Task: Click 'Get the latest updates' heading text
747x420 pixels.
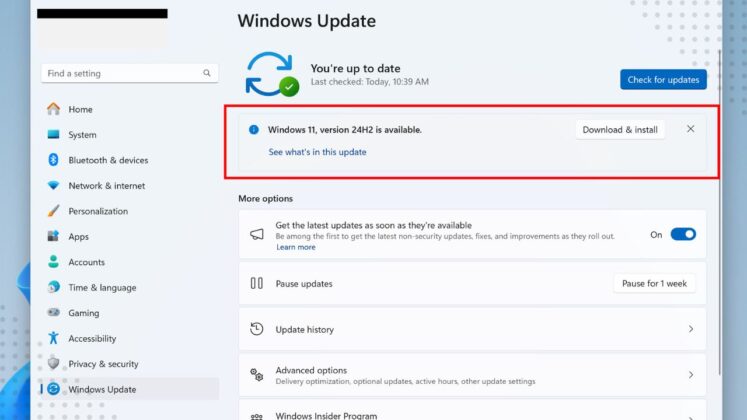Action: pyautogui.click(x=374, y=225)
